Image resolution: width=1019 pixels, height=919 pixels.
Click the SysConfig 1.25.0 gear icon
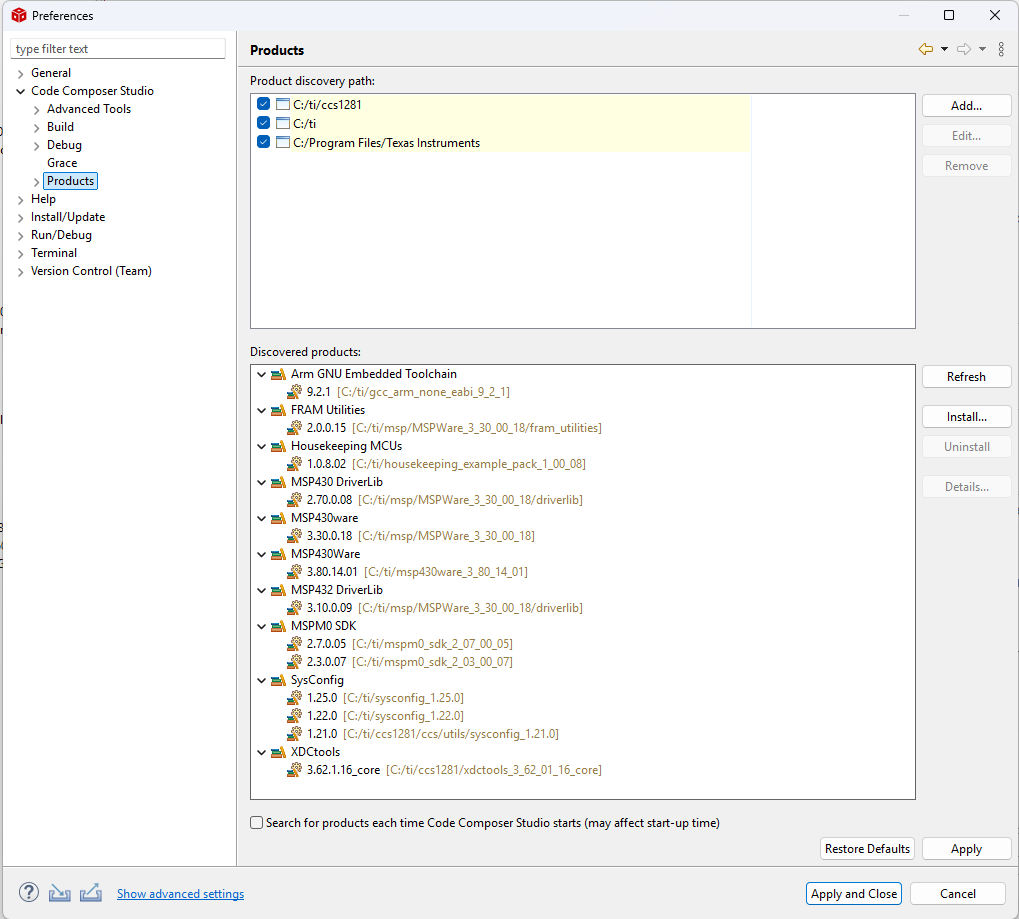click(x=295, y=698)
